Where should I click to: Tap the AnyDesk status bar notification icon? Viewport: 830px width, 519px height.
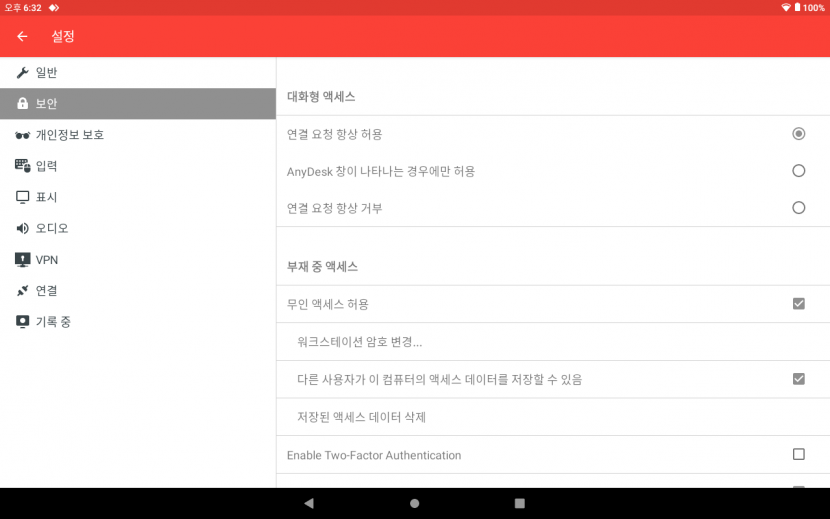(x=53, y=8)
